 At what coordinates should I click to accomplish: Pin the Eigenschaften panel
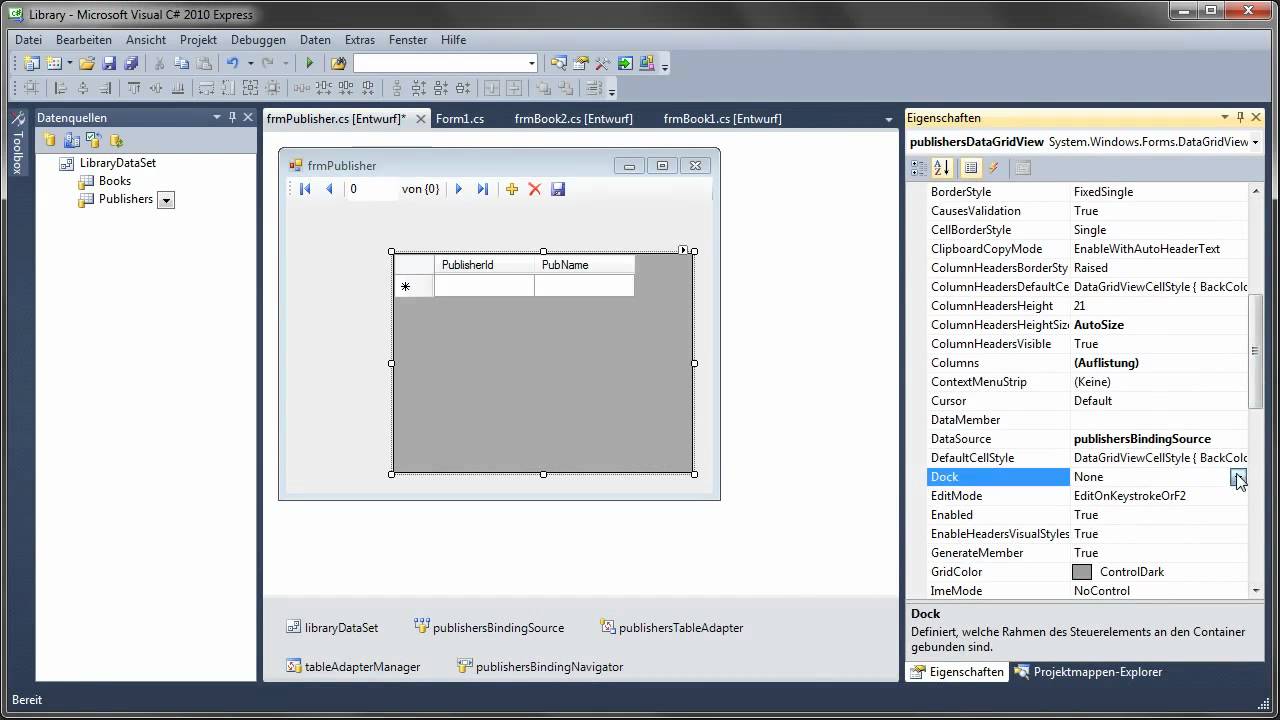[1240, 118]
